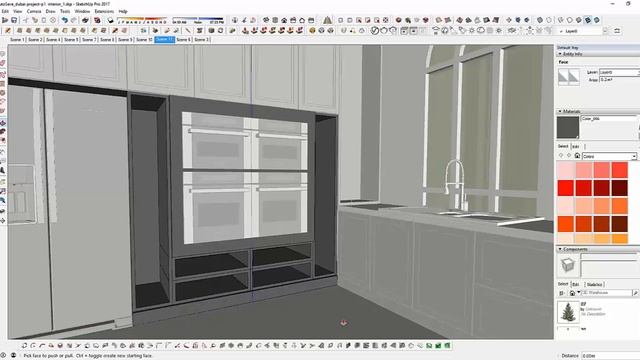
Task: Open Entity Info Layer dropdown
Action: pos(619,72)
